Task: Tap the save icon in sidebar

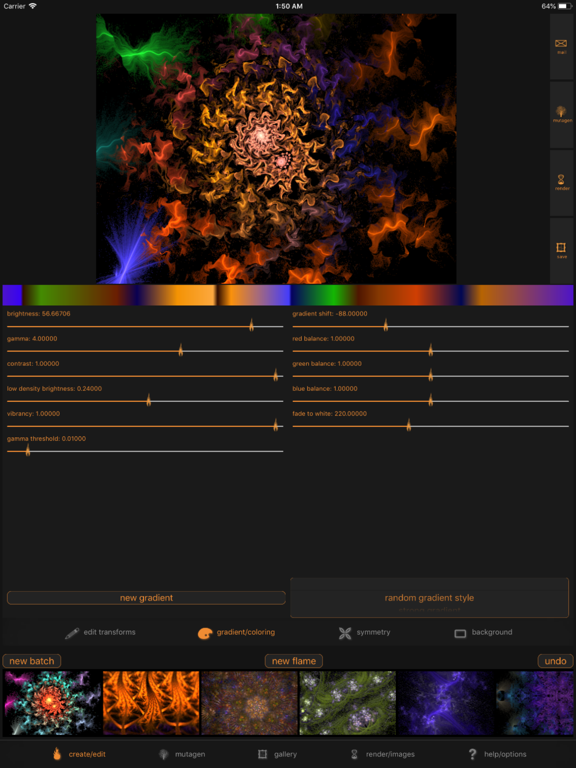Action: [x=561, y=248]
